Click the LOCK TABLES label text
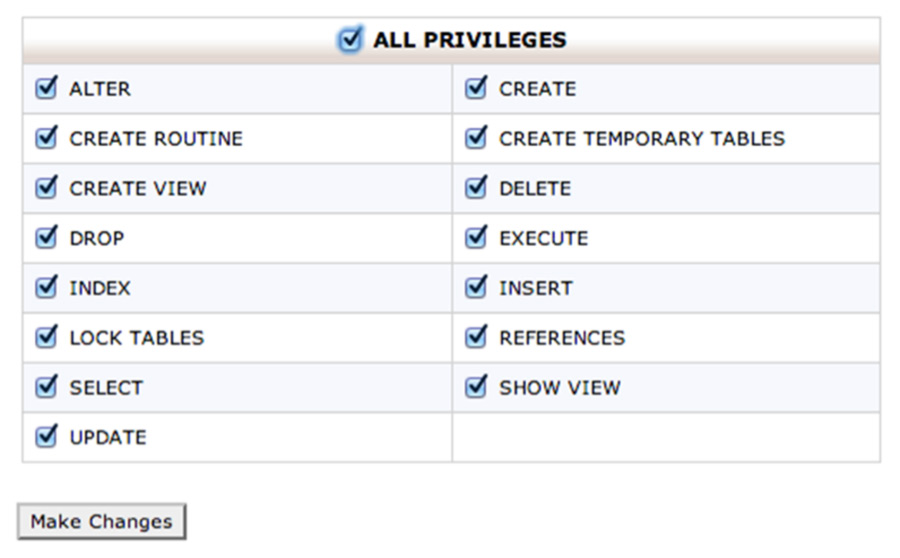This screenshot has width=900, height=558. pyautogui.click(x=137, y=338)
